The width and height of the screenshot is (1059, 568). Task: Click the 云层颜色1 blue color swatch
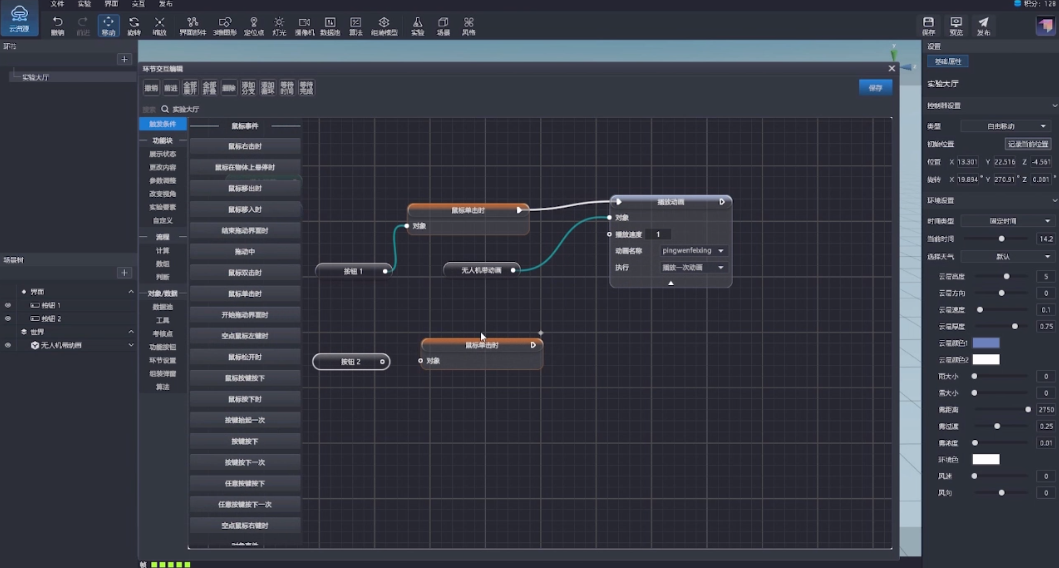[x=986, y=343]
